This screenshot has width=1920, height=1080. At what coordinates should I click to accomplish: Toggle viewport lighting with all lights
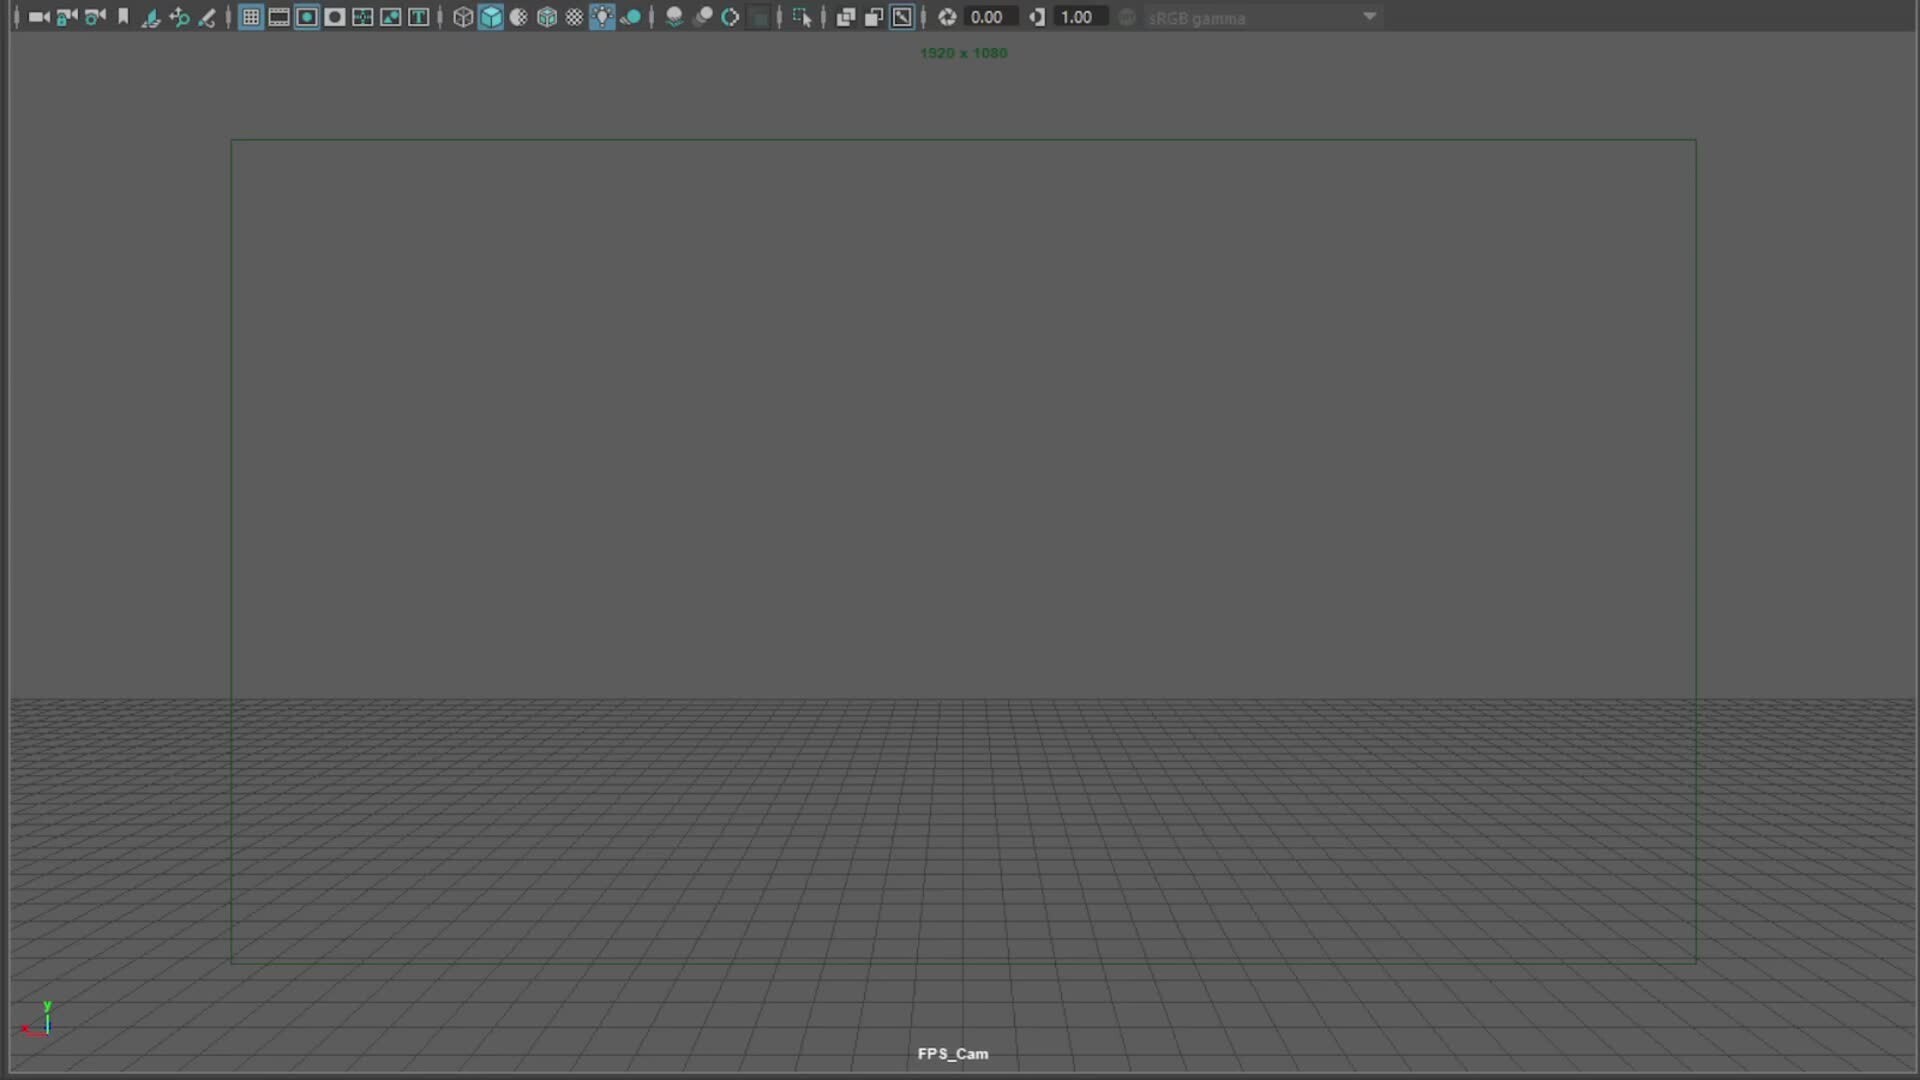coord(602,17)
